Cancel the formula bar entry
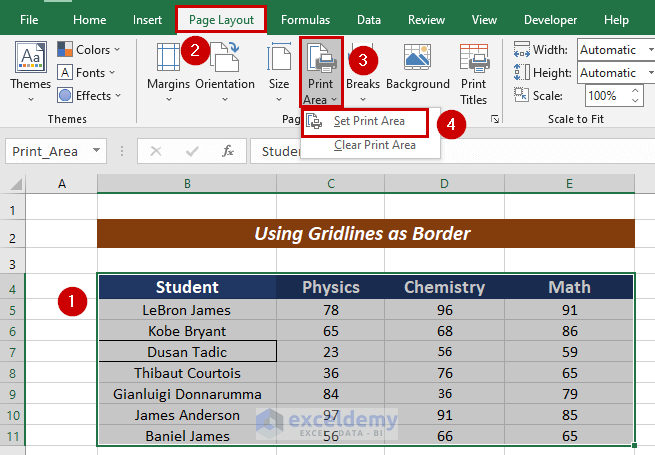This screenshot has height=455, width=655. (156, 151)
